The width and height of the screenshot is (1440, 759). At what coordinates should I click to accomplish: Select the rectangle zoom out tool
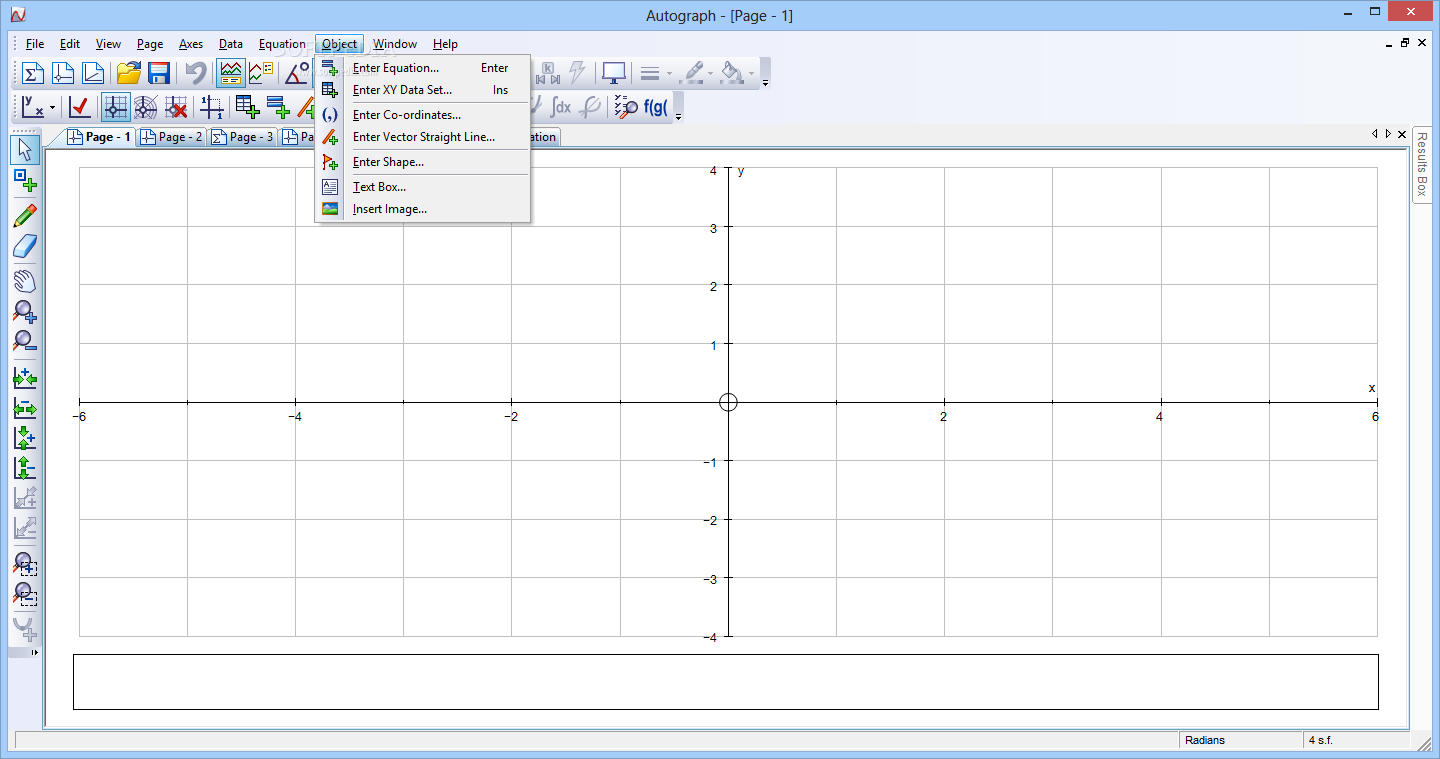25,594
